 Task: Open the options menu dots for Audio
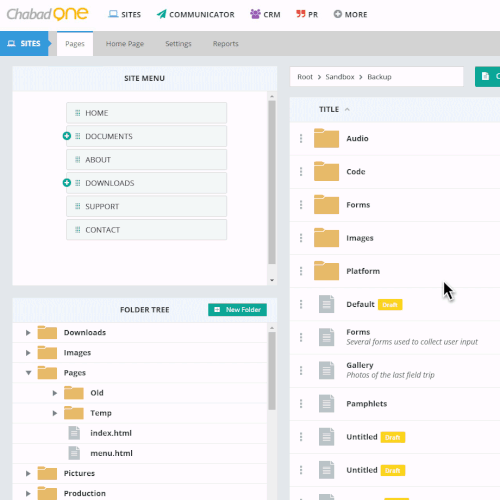point(301,138)
